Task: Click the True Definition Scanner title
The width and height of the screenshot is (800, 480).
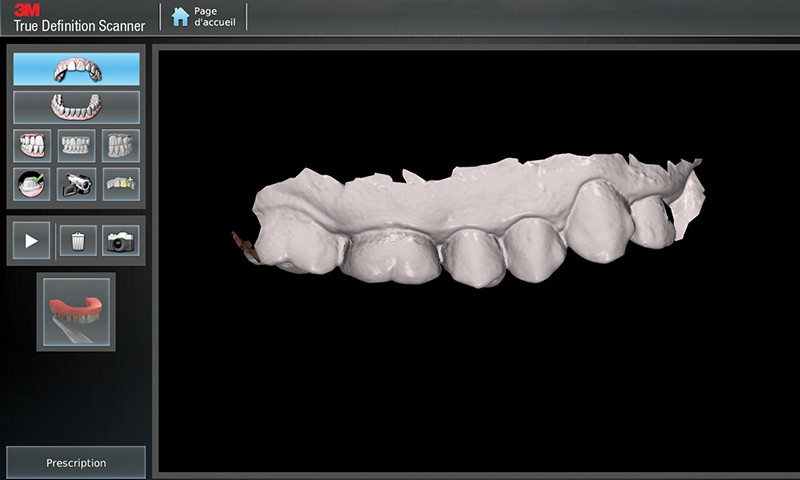Action: (79, 25)
